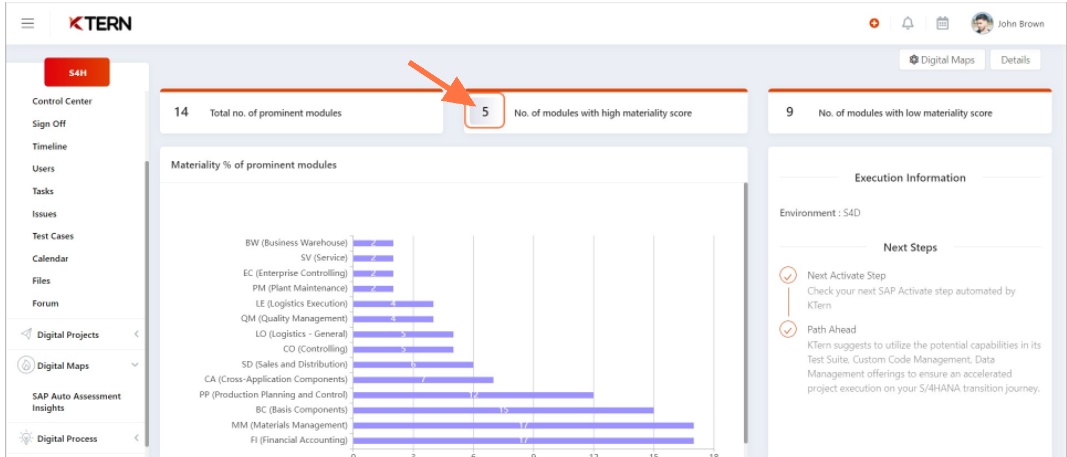Click the chart panel vertical scrollbar

(744, 300)
